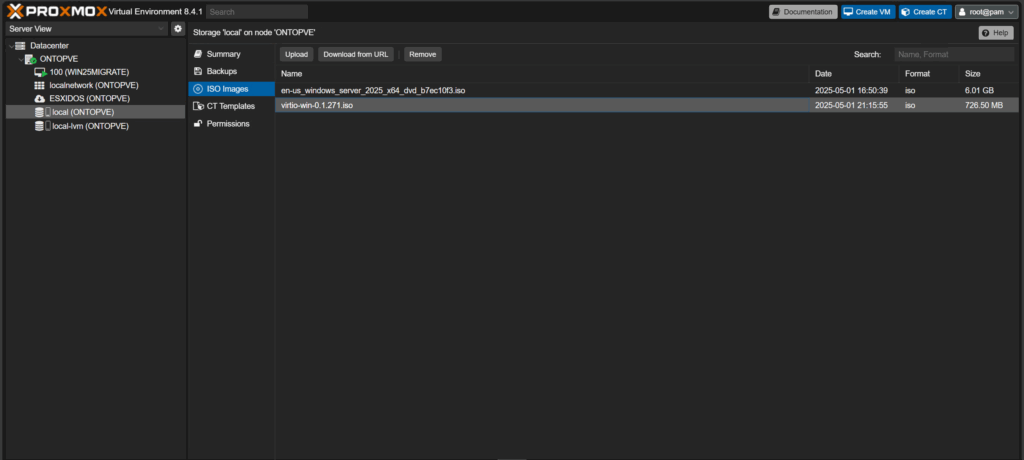Click the Help question mark icon
The height and width of the screenshot is (460, 1024).
[985, 33]
